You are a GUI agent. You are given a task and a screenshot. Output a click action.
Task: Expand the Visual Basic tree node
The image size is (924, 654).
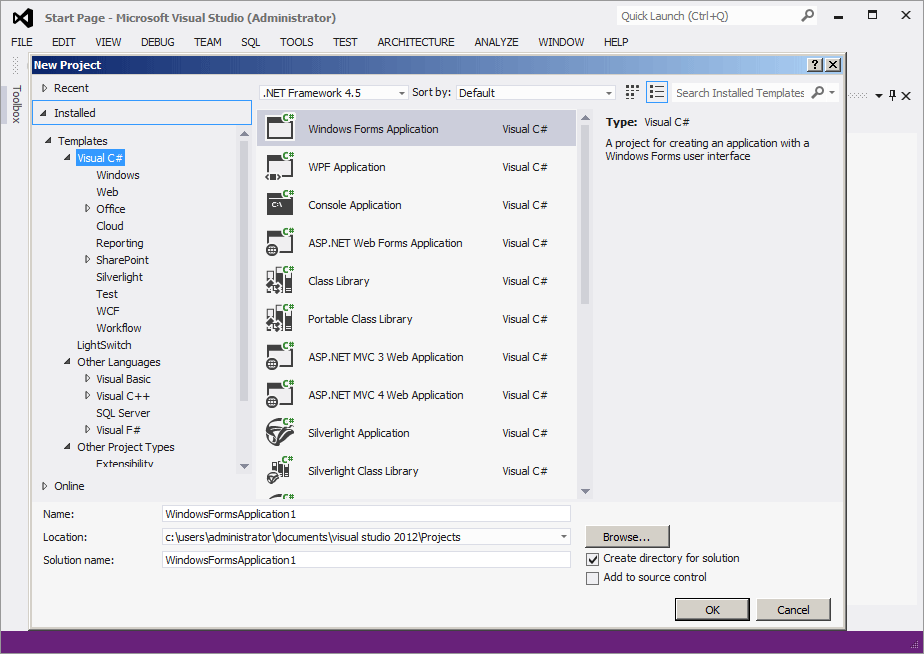tap(87, 378)
